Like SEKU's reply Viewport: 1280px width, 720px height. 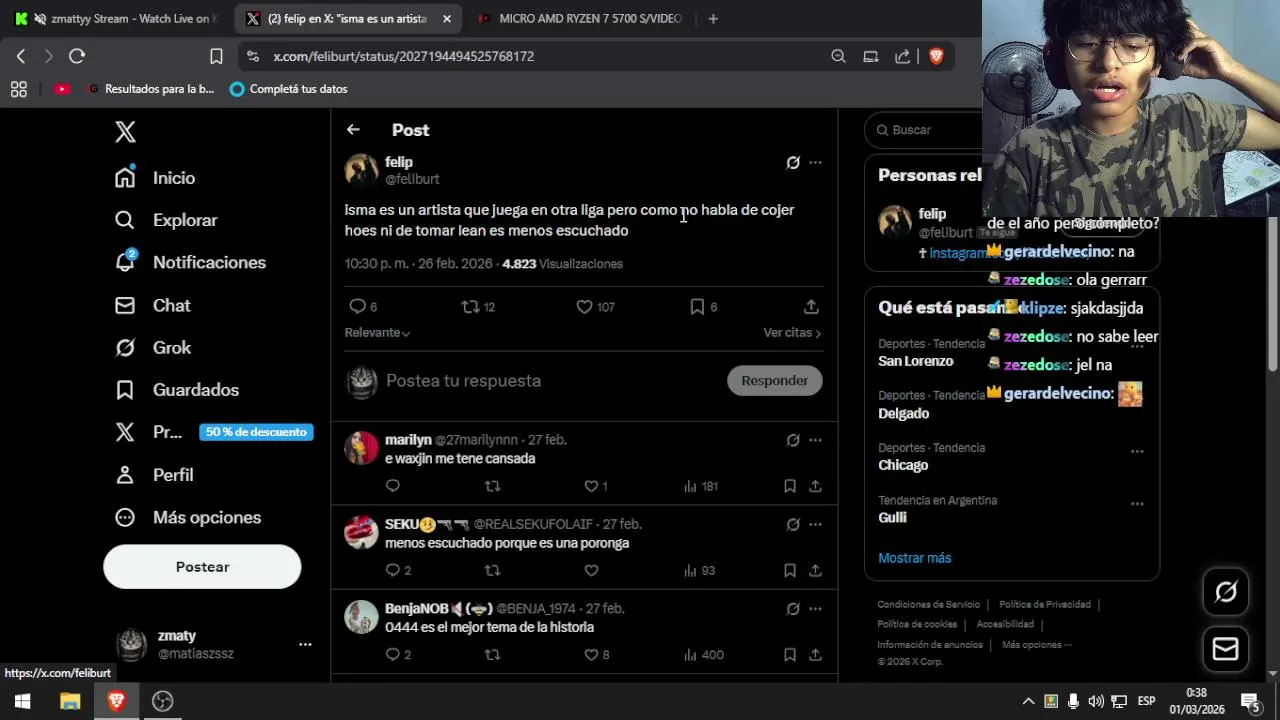[591, 571]
